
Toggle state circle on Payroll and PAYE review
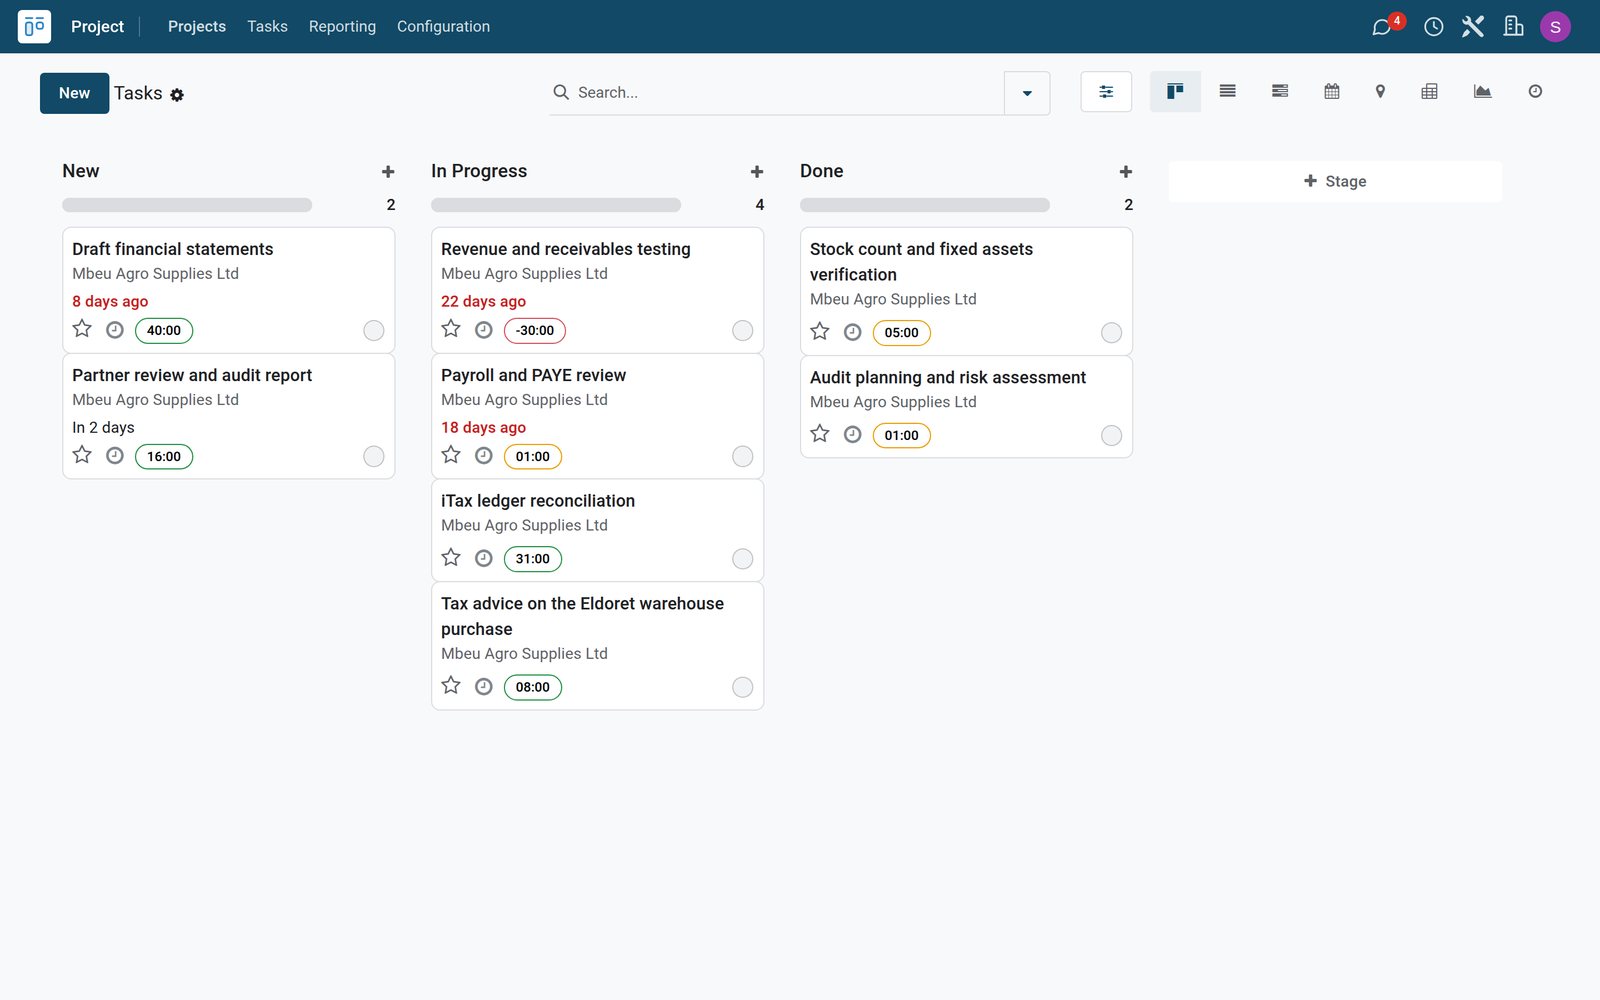742,457
